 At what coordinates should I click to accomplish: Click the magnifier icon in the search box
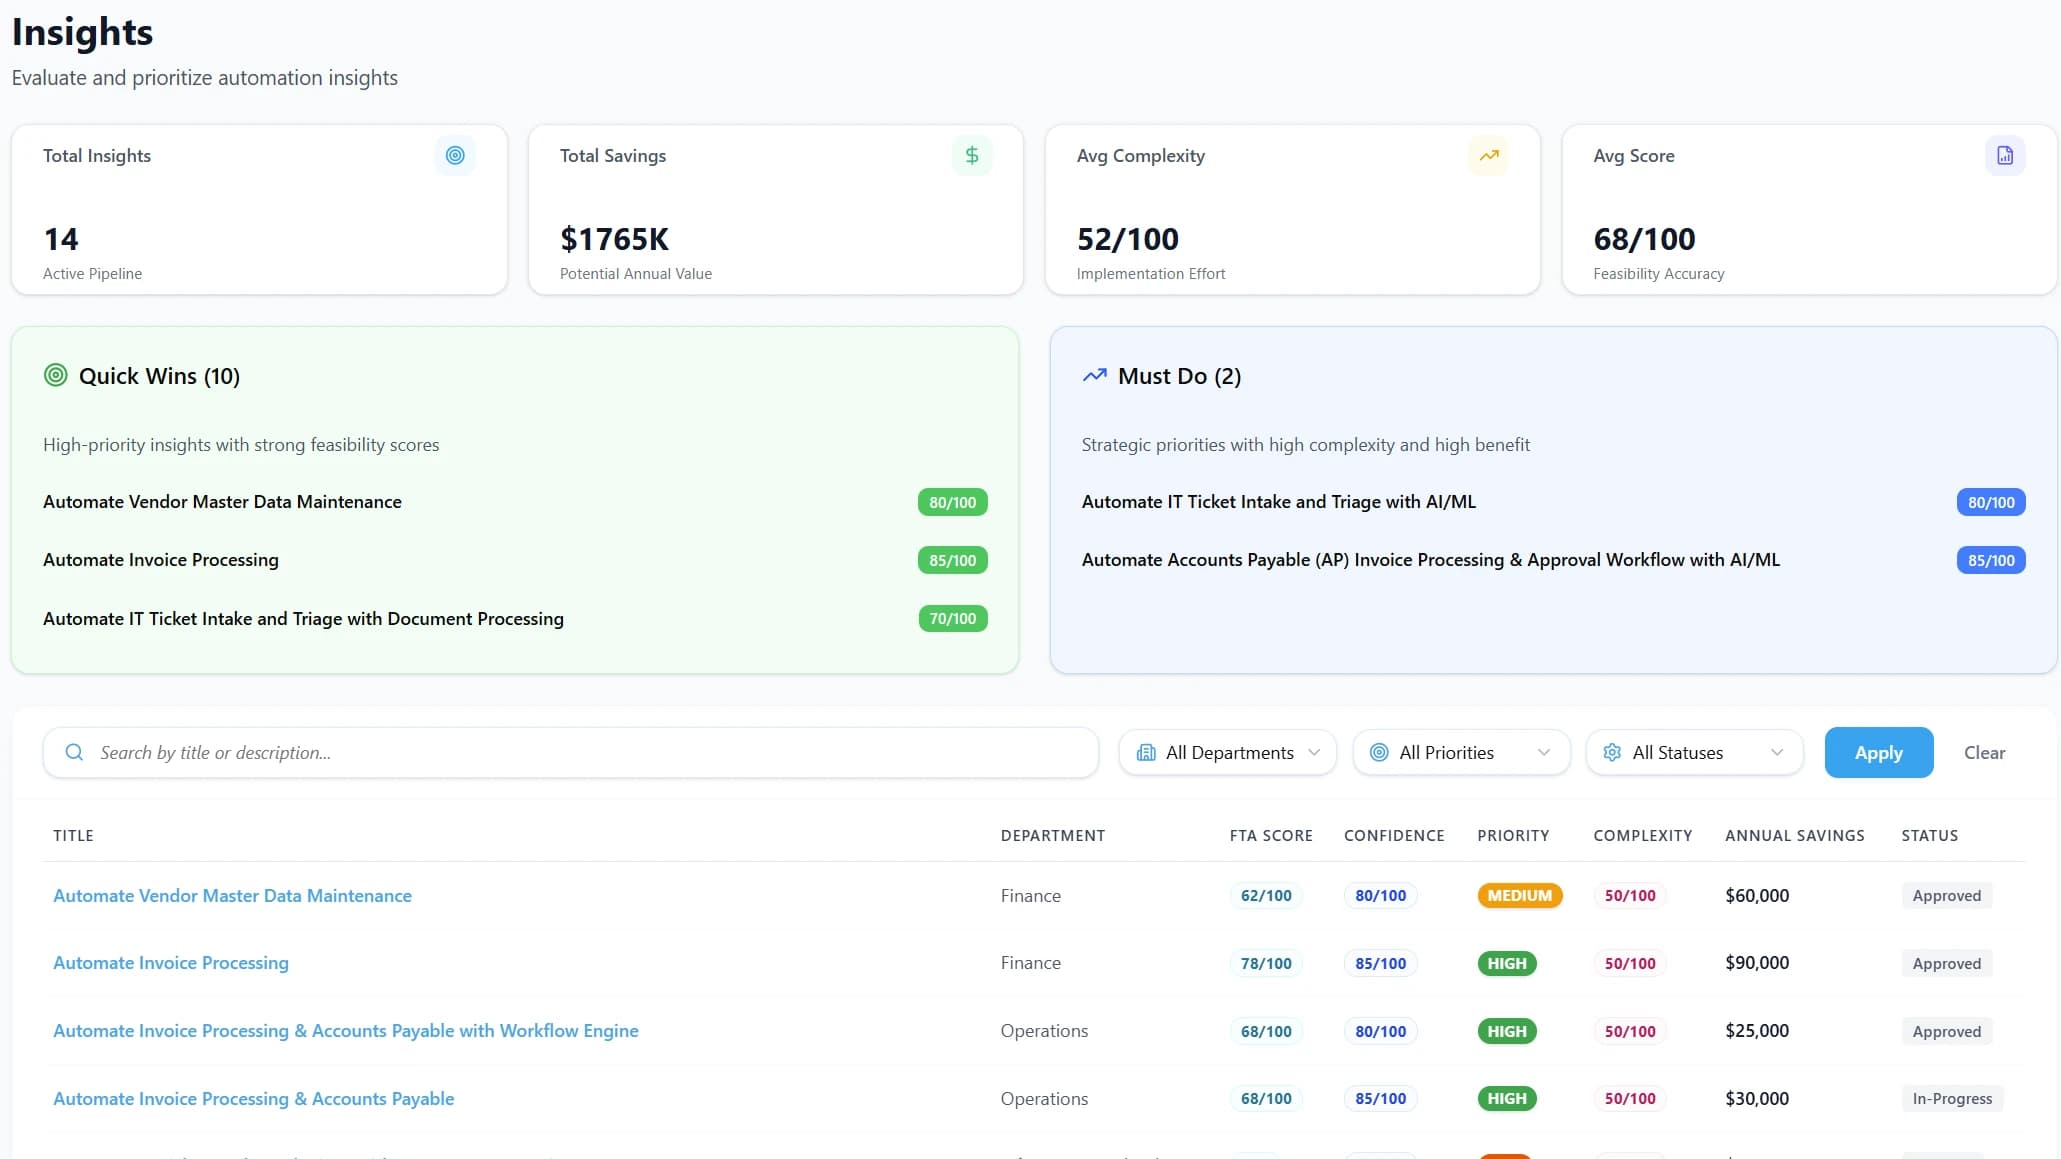[74, 752]
